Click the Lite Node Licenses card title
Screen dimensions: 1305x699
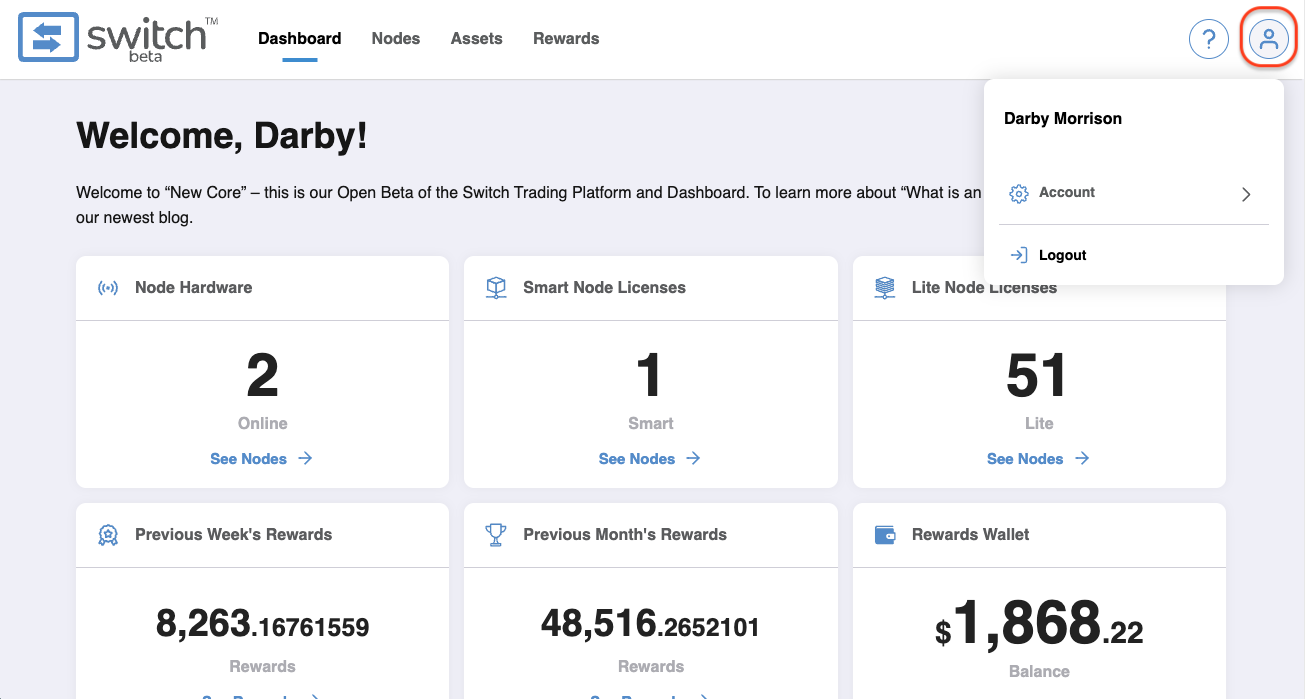(x=984, y=288)
